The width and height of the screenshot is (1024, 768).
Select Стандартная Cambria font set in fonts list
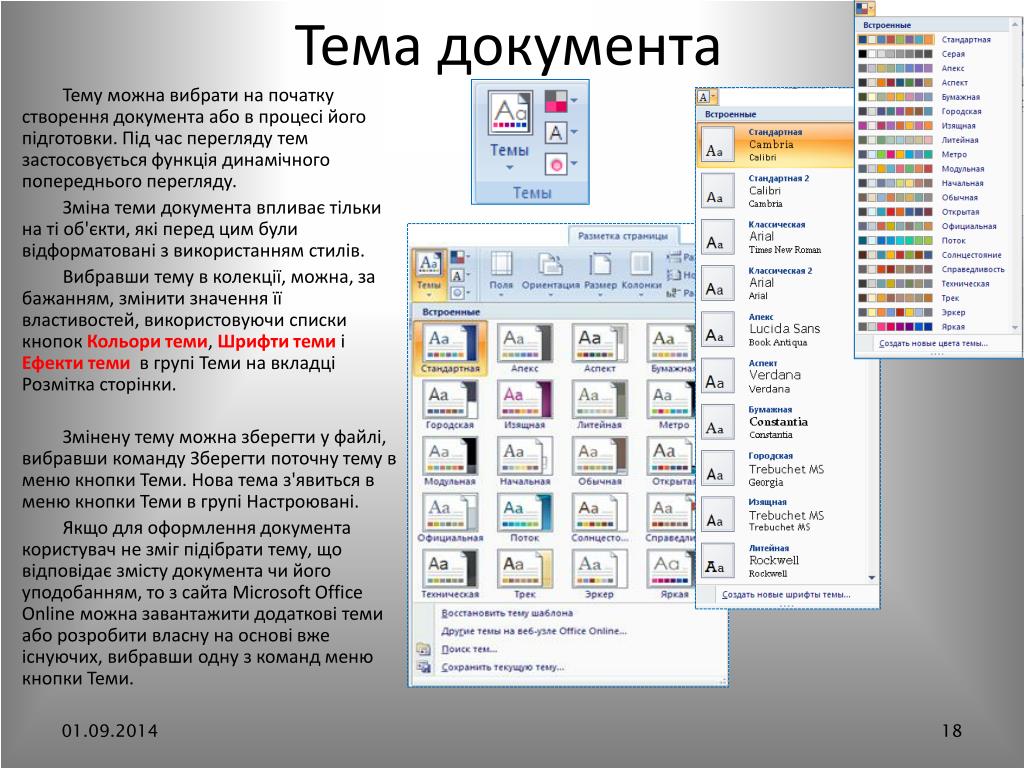click(x=776, y=144)
